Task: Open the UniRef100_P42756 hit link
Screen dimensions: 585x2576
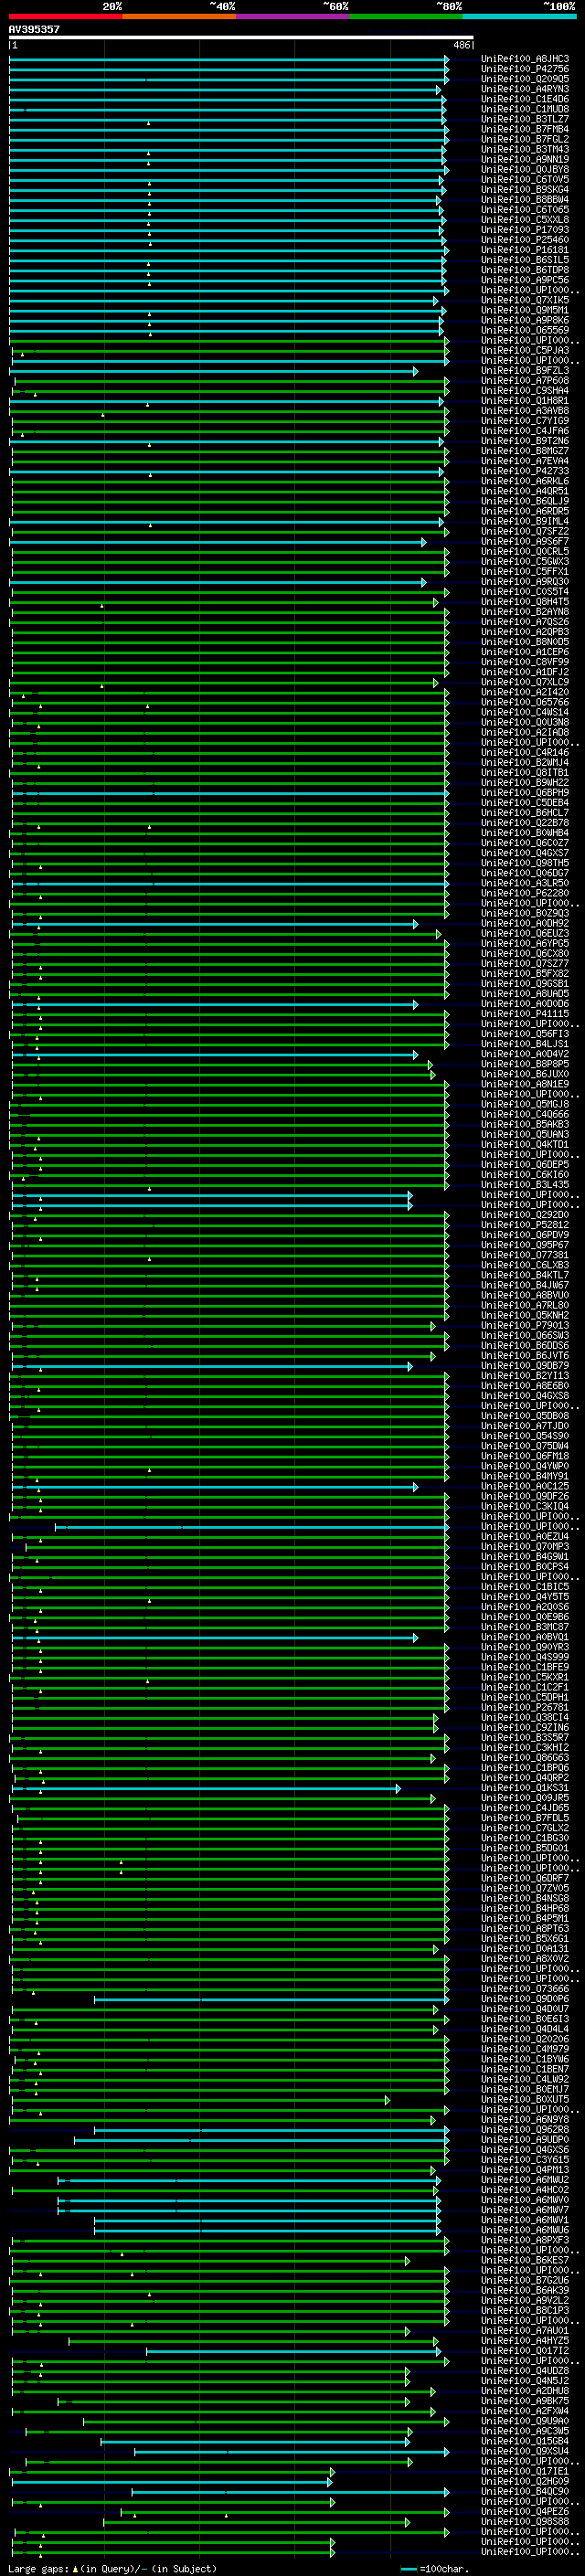Action: pyautogui.click(x=524, y=69)
